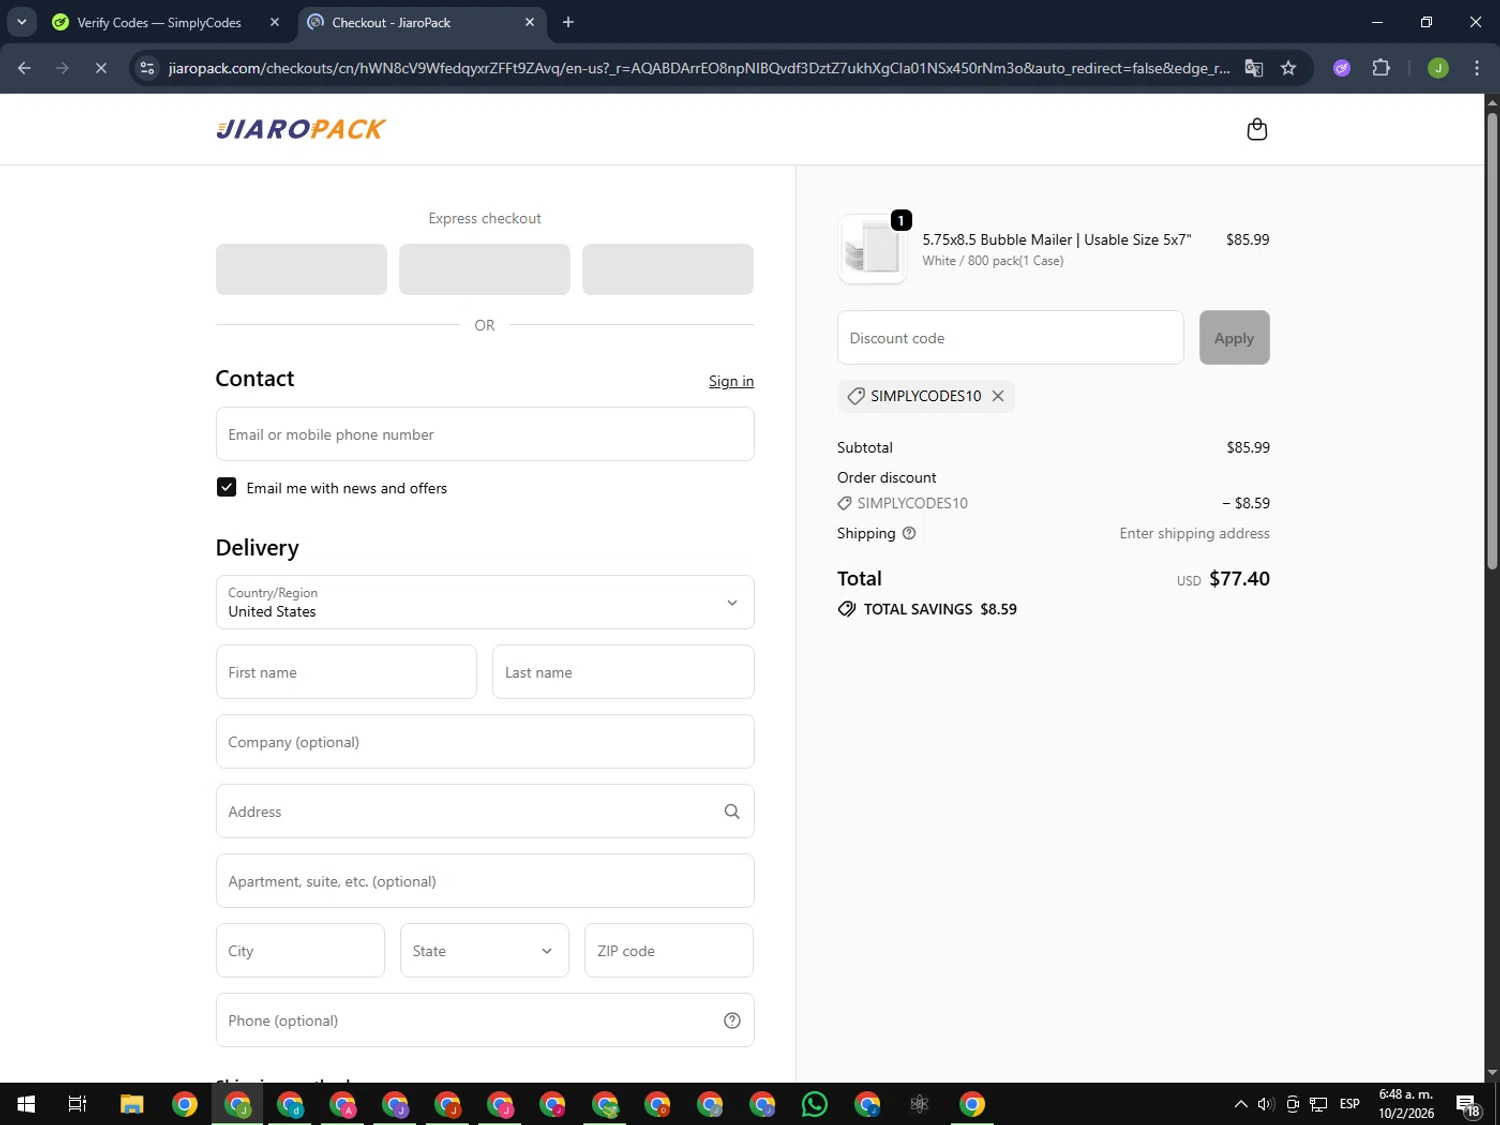Screen dimensions: 1500x1125
Task: Click the Email or mobile phone field
Action: tap(485, 434)
